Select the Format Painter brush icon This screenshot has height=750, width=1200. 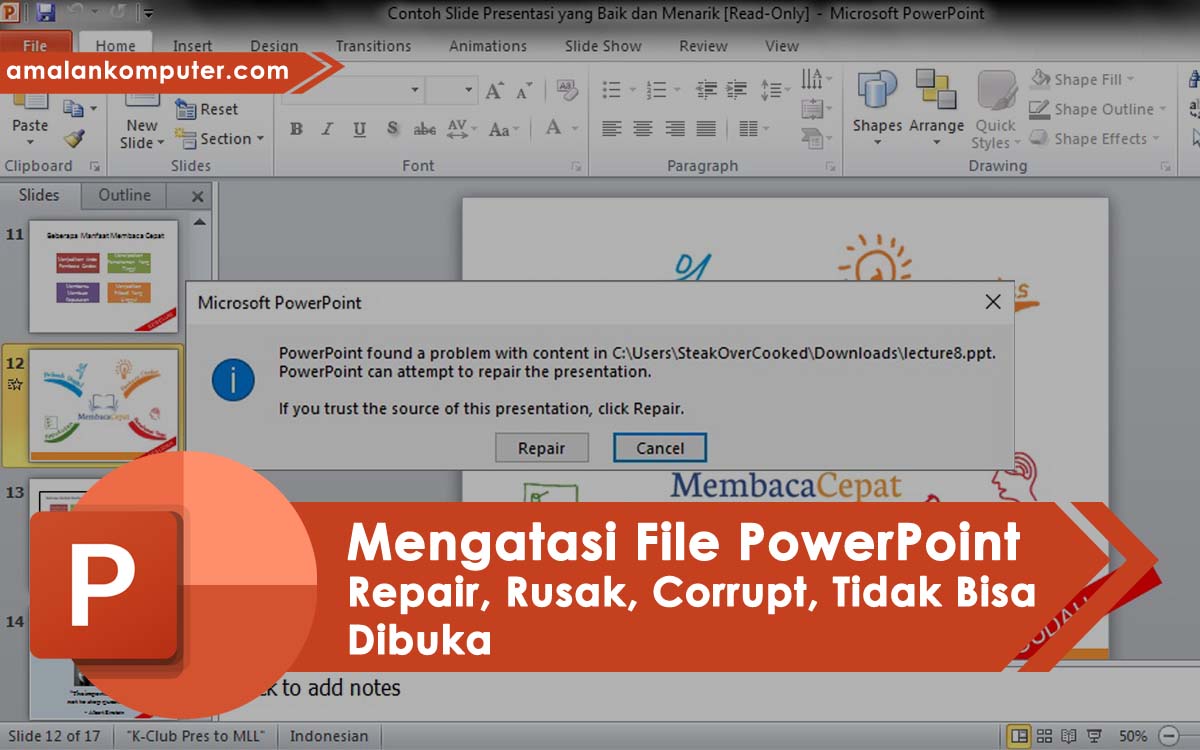74,139
